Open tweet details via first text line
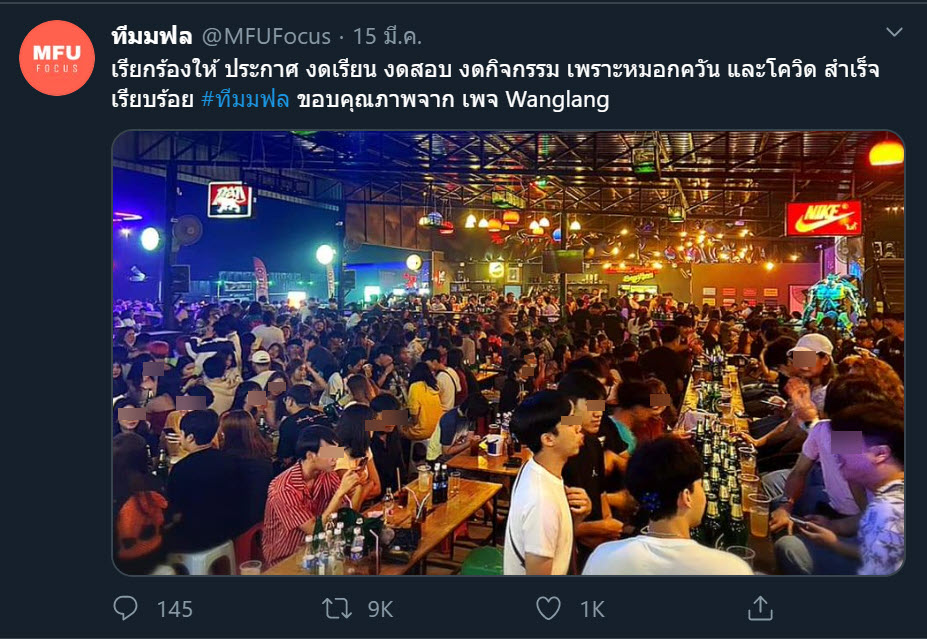The width and height of the screenshot is (927, 639). click(495, 70)
